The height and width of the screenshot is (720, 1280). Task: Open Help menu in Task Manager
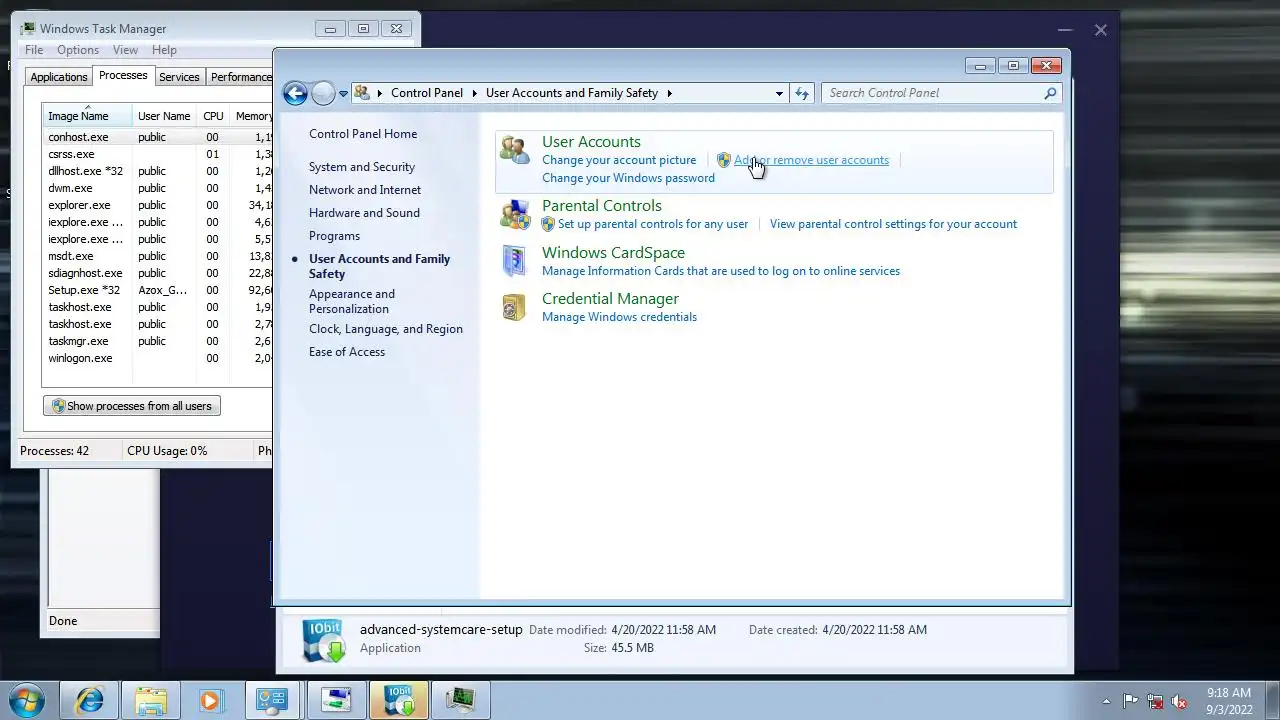(x=164, y=50)
